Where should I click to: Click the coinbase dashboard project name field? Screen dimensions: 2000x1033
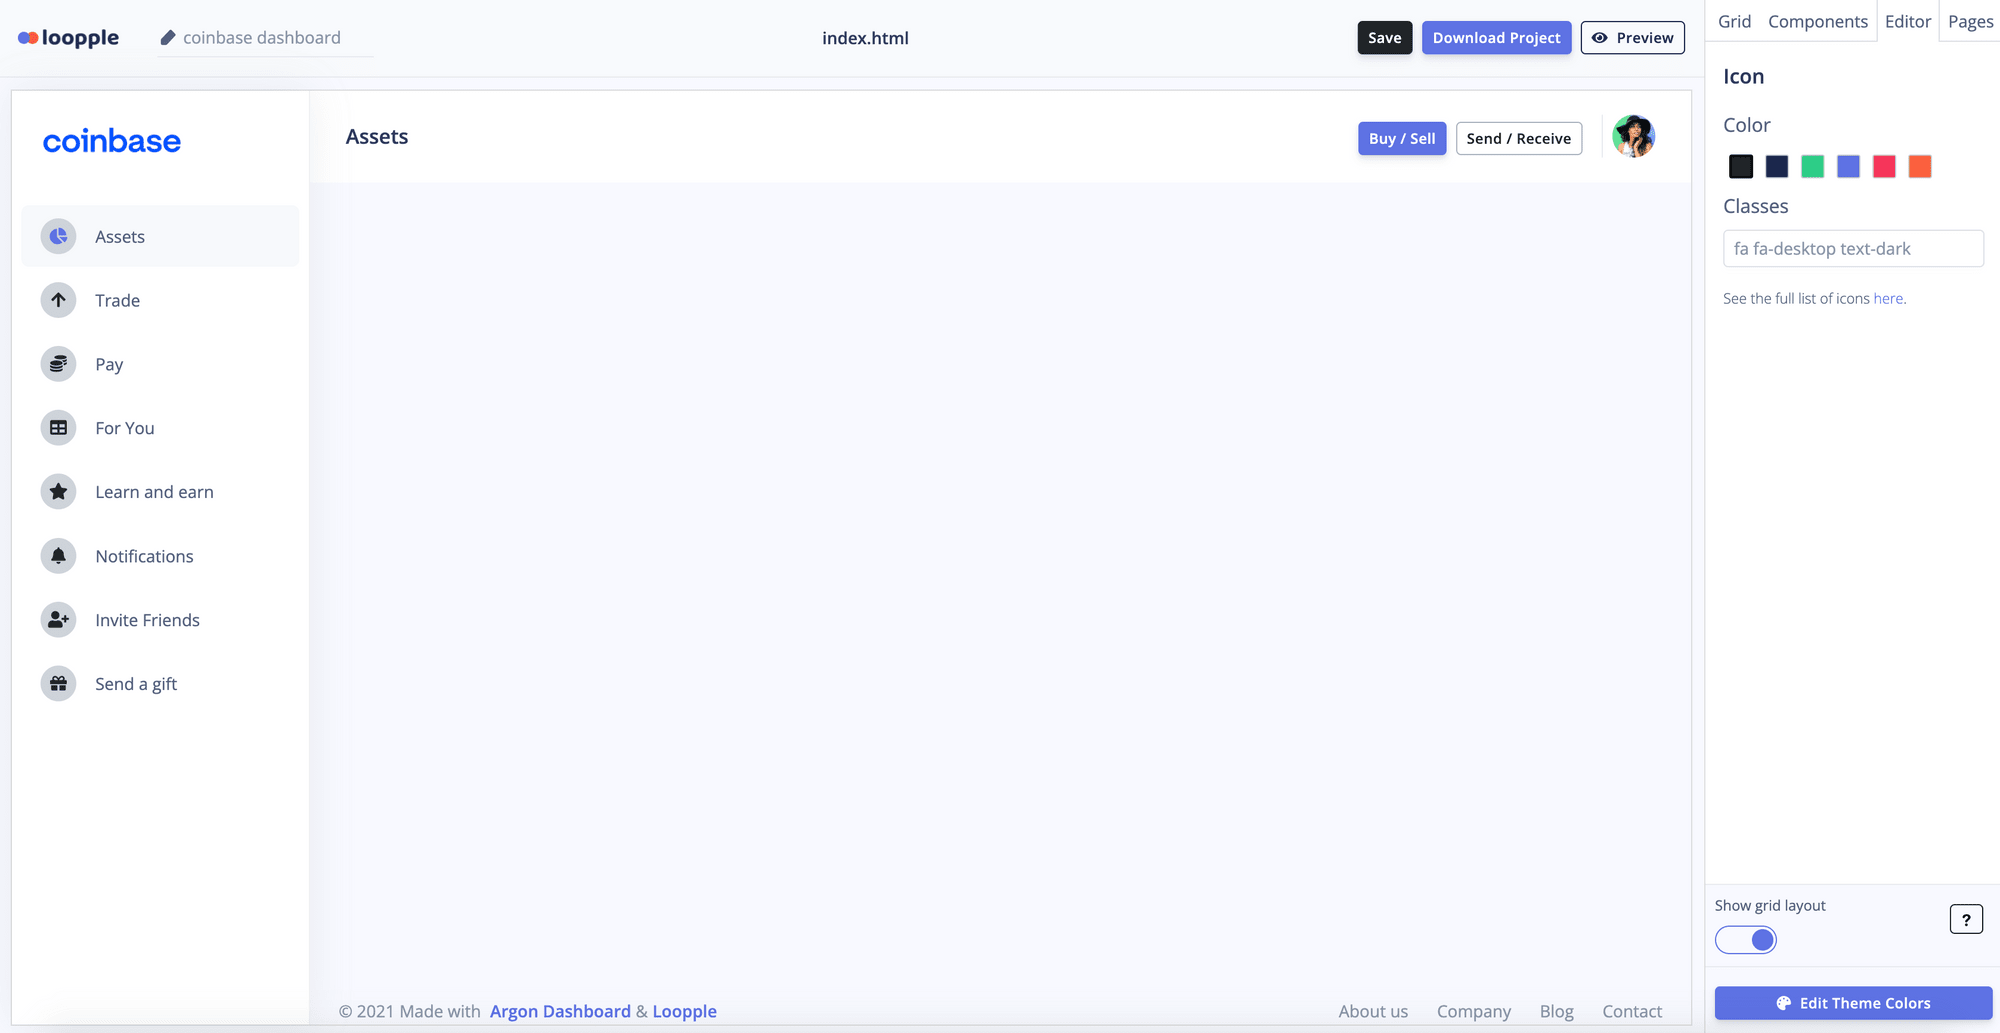click(x=265, y=38)
